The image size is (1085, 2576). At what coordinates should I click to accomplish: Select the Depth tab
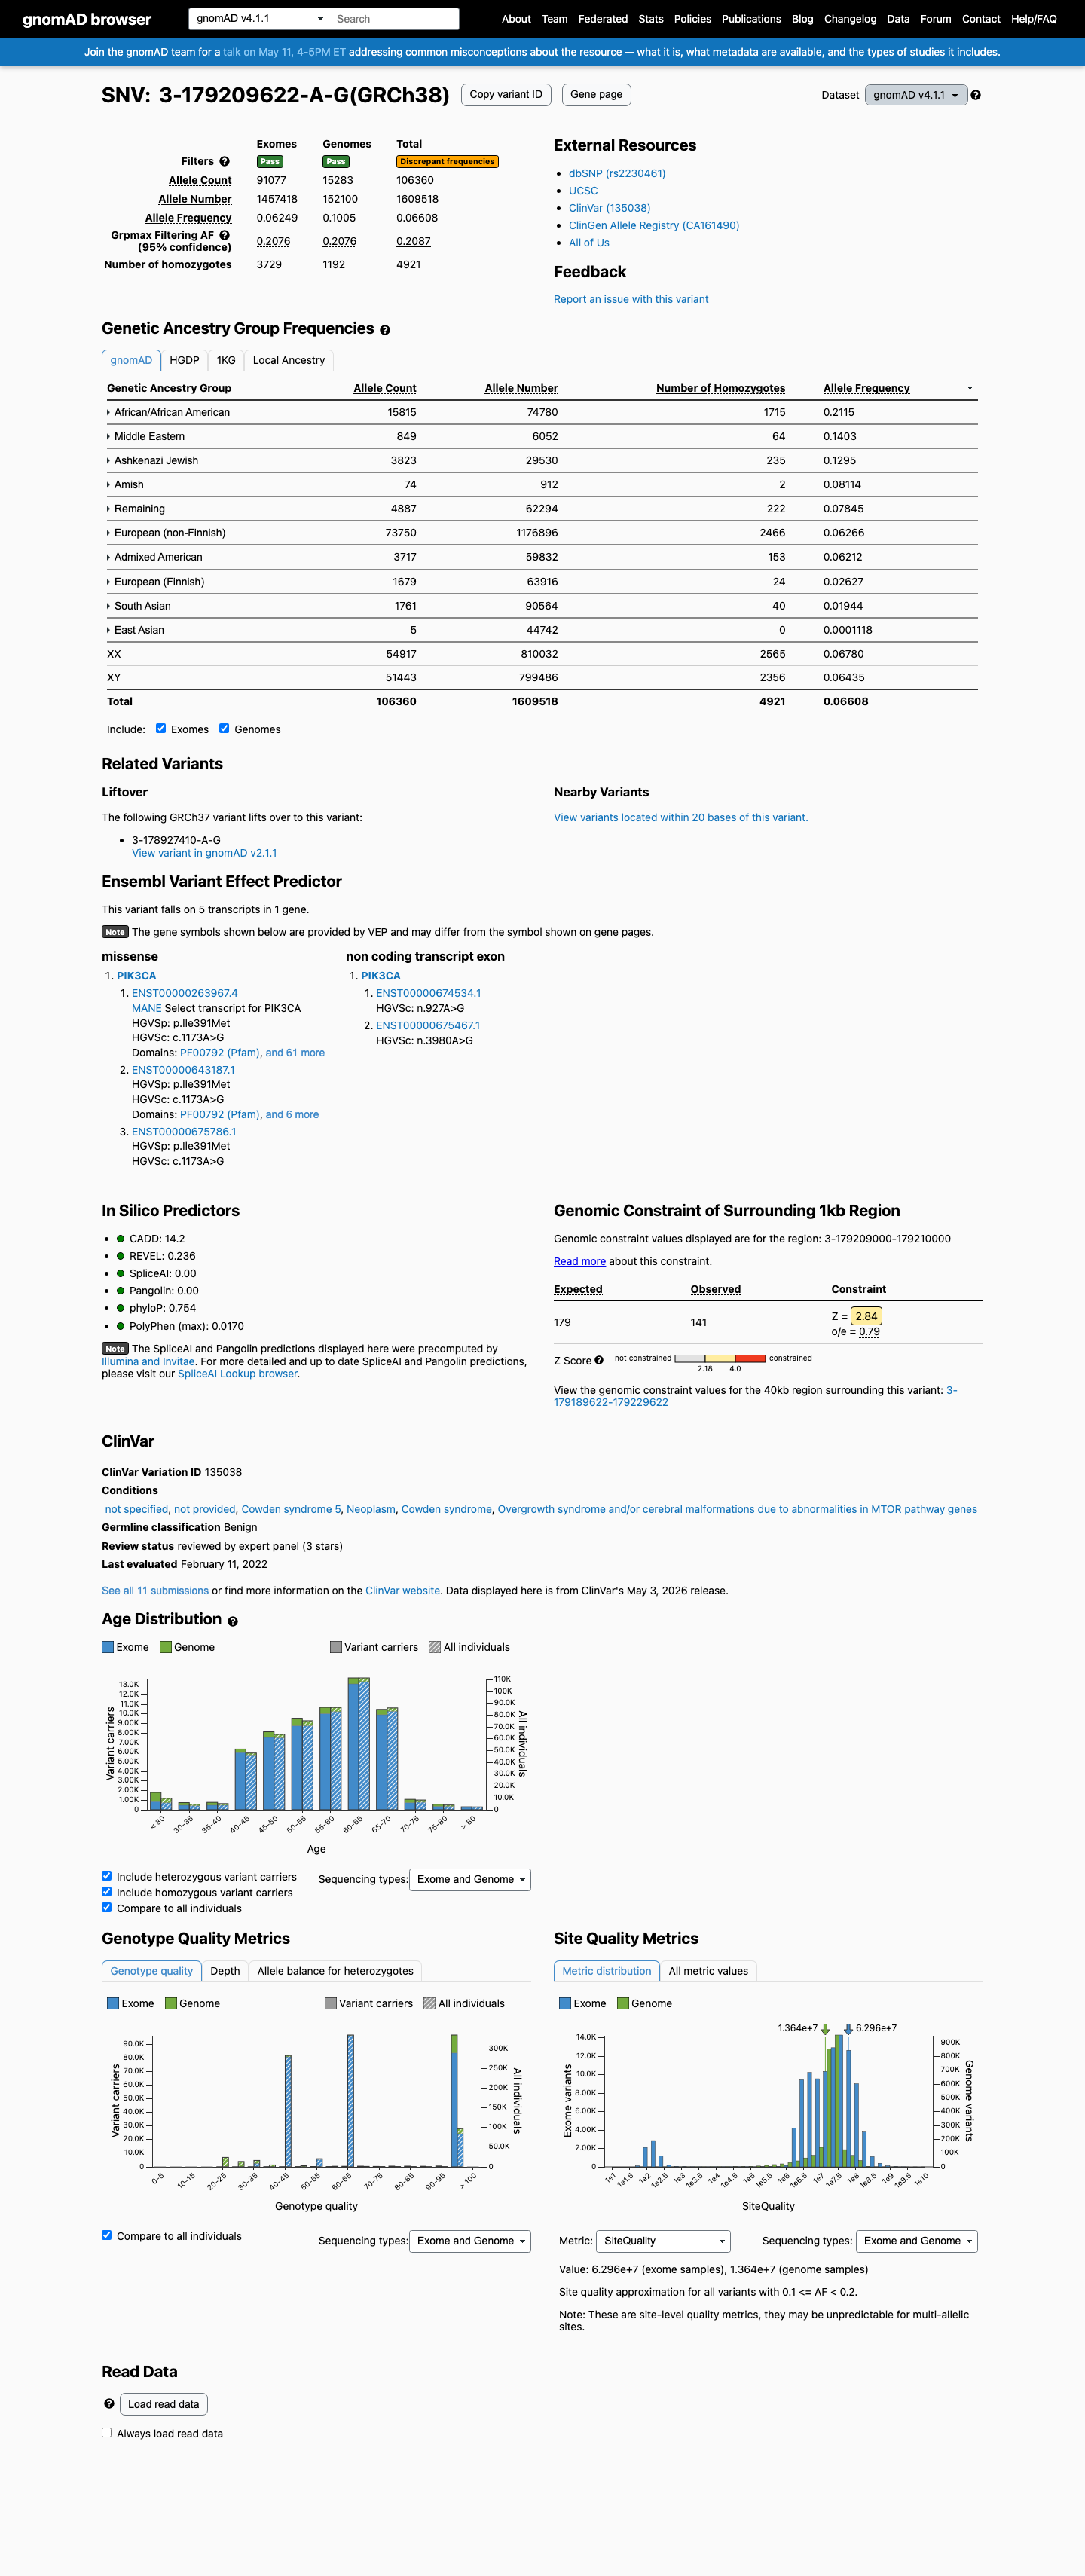pos(225,1971)
